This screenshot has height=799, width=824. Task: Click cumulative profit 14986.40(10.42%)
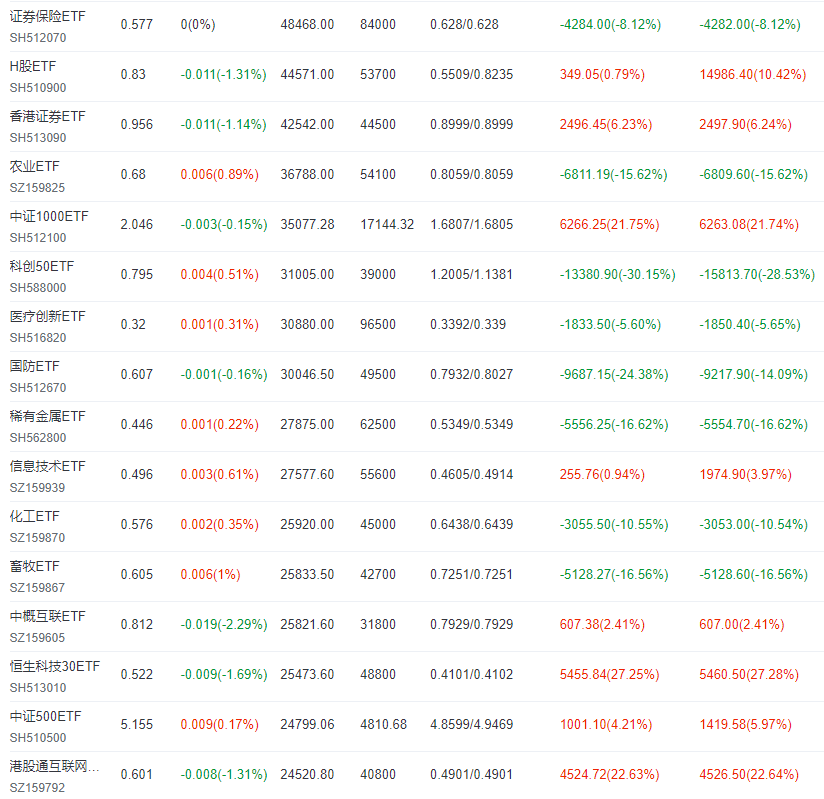(x=753, y=74)
